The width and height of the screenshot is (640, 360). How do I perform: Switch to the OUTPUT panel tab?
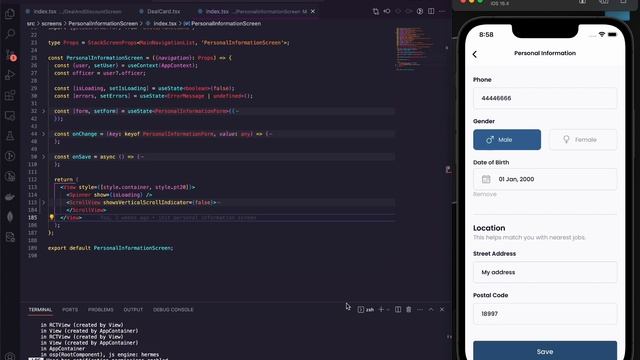point(133,309)
